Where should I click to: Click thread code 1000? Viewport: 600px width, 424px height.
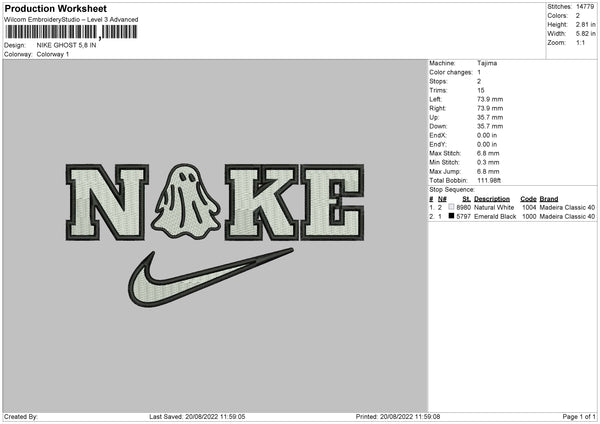tap(529, 217)
